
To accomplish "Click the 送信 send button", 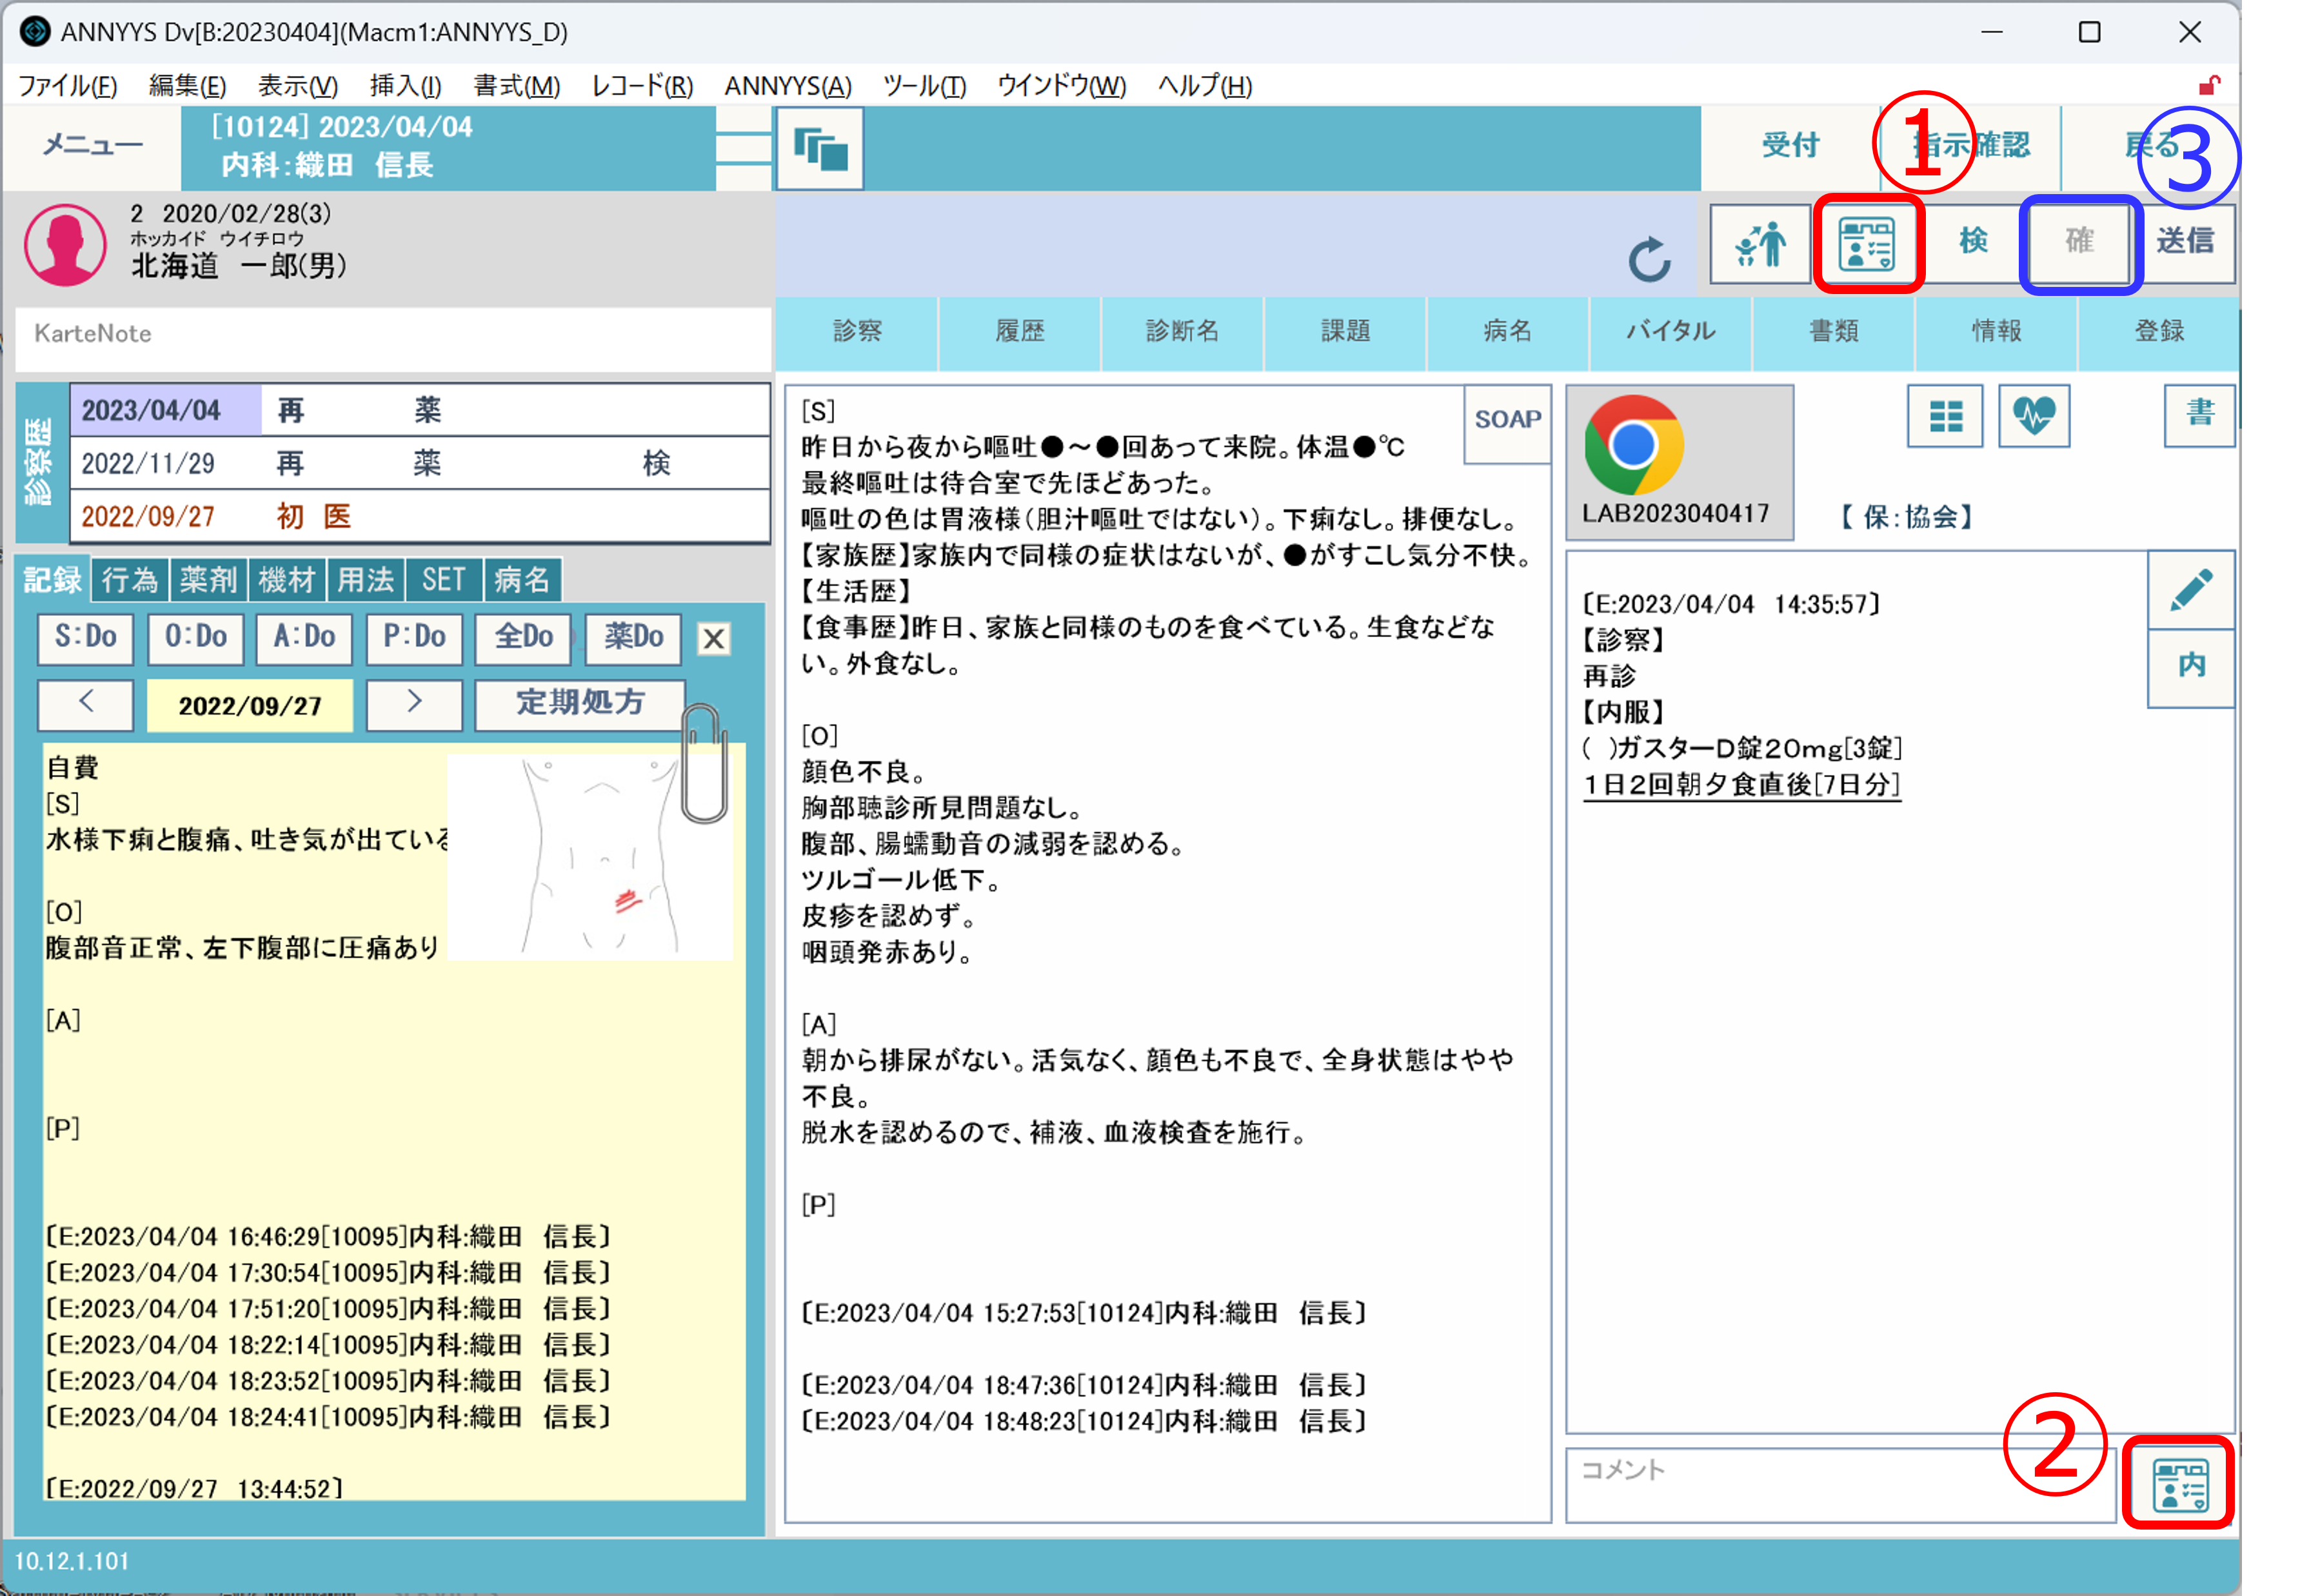I will 2185,243.
